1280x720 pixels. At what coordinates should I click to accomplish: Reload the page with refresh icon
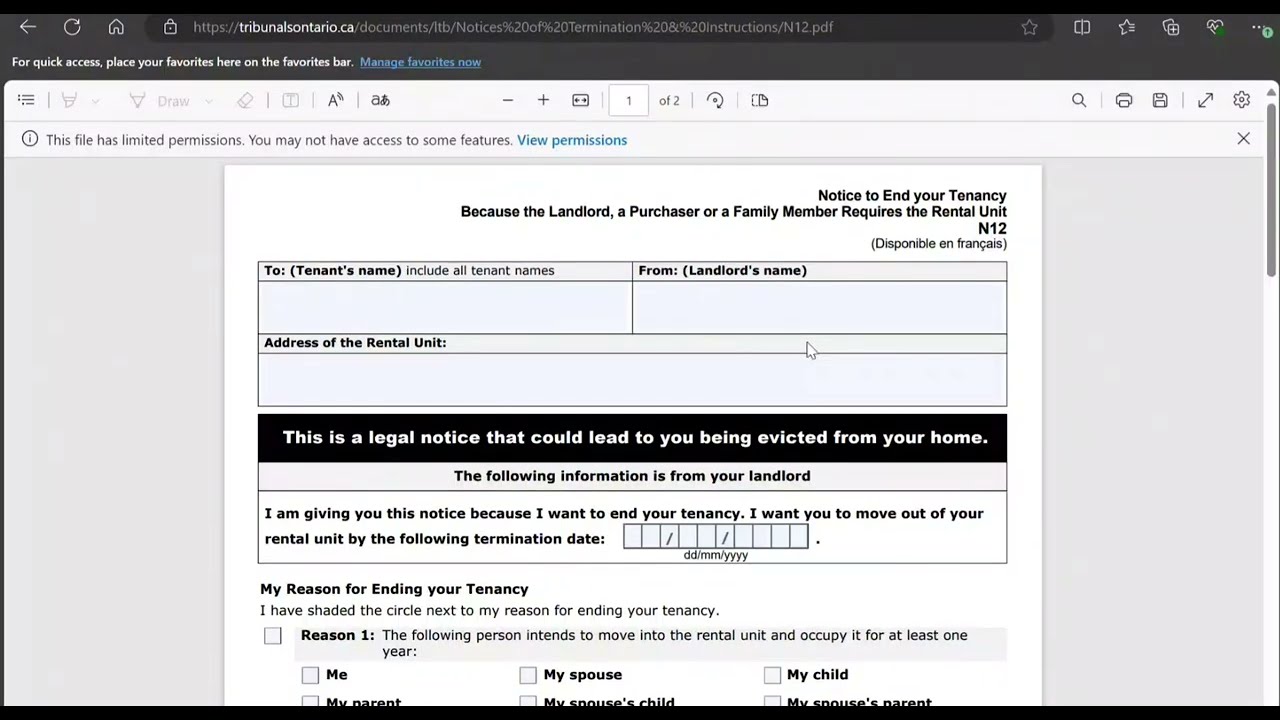(72, 27)
